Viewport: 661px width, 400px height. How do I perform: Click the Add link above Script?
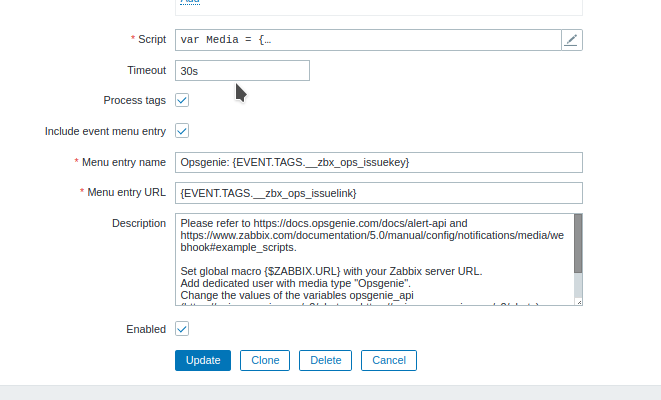point(190,2)
